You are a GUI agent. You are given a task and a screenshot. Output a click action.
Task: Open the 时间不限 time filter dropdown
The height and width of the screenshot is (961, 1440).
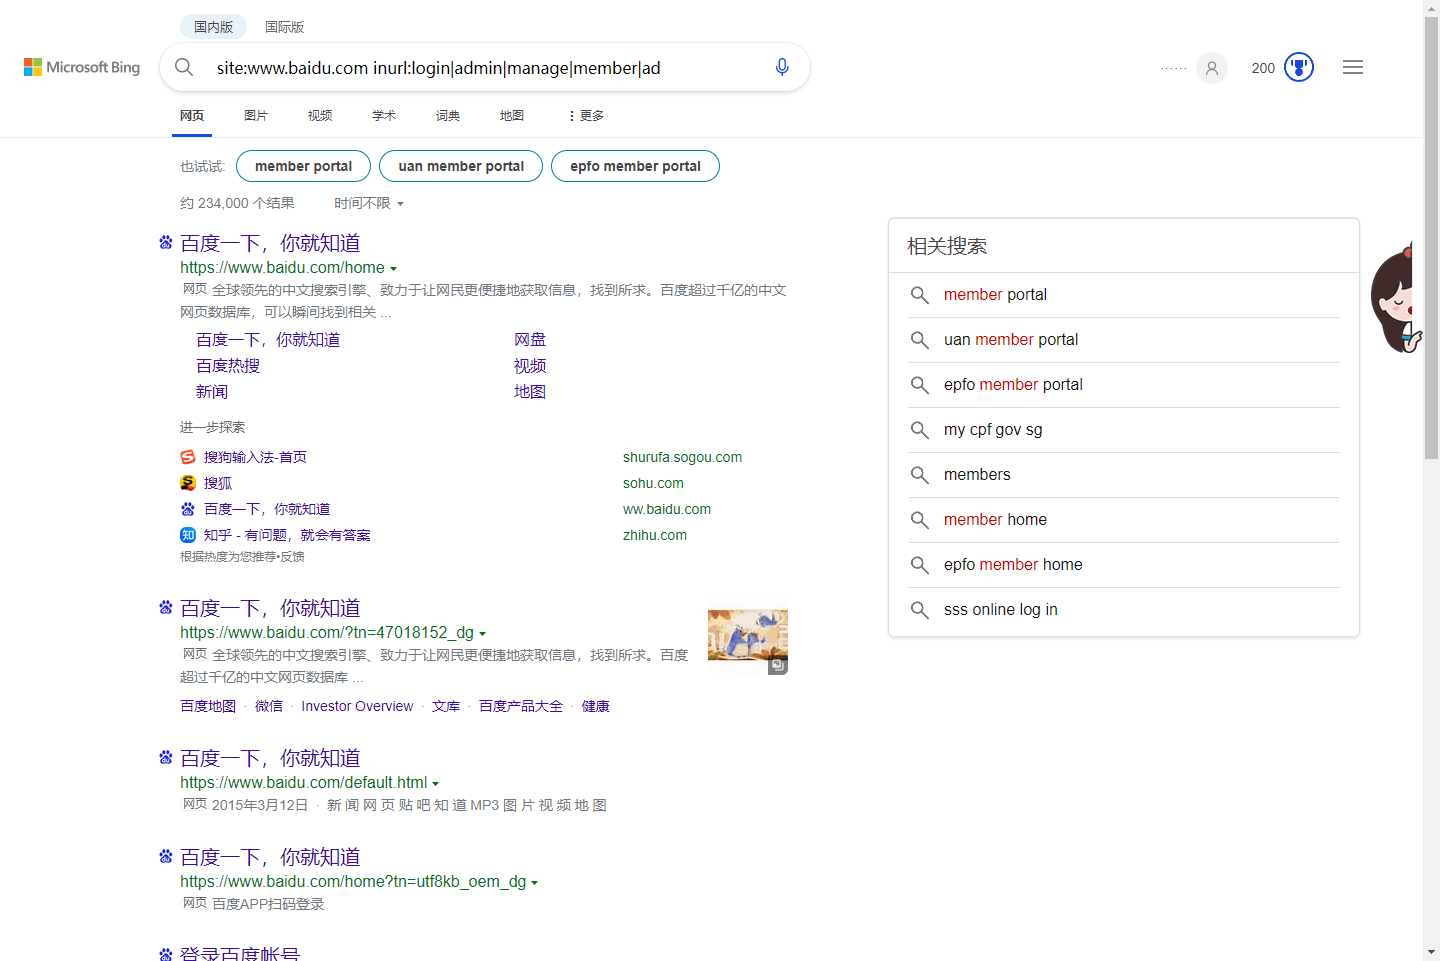(369, 203)
